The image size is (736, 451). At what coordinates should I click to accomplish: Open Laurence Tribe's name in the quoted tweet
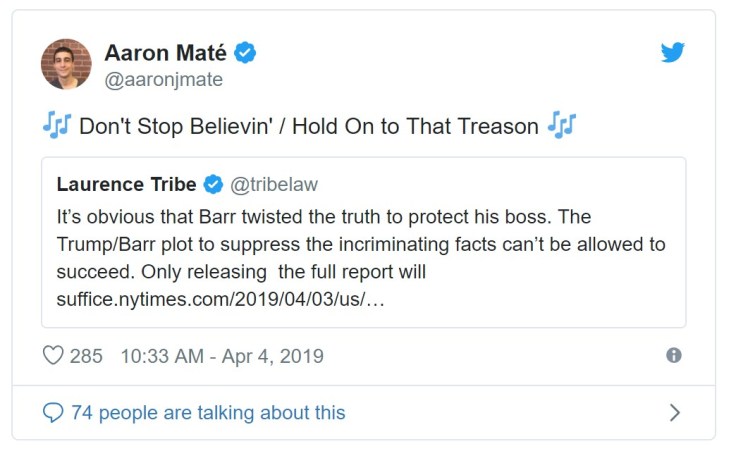(x=126, y=184)
